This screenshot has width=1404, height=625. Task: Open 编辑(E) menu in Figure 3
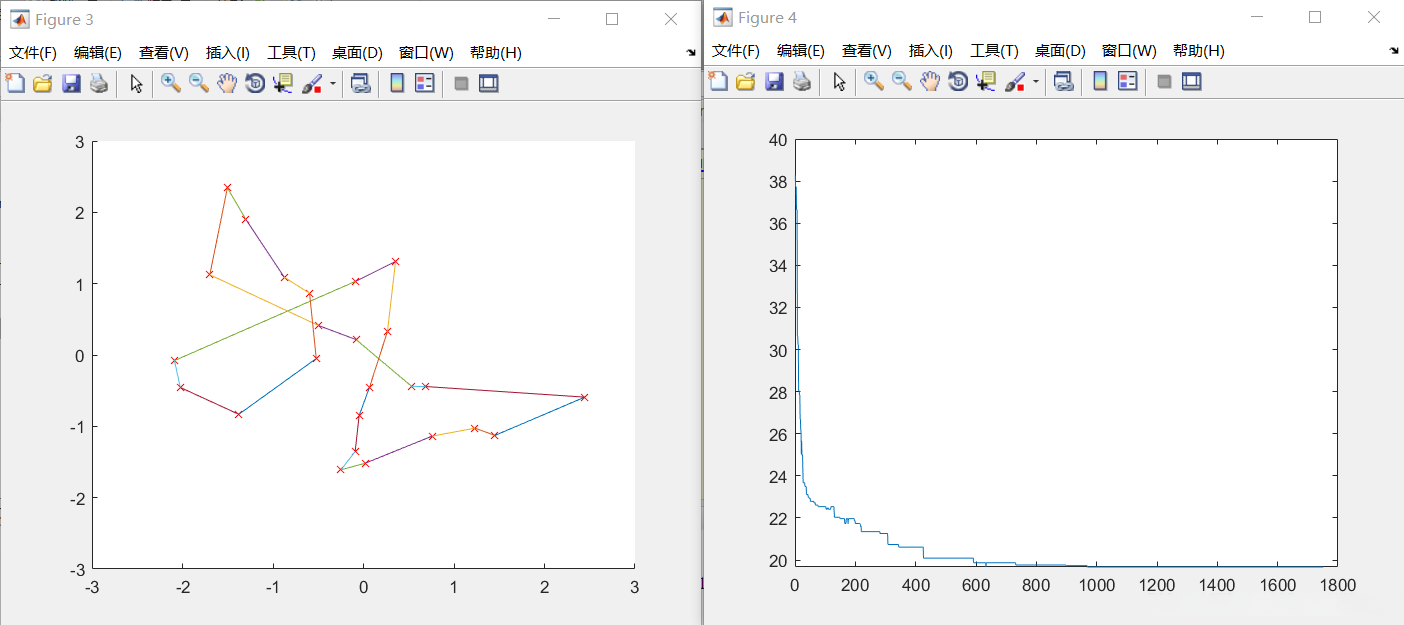98,52
